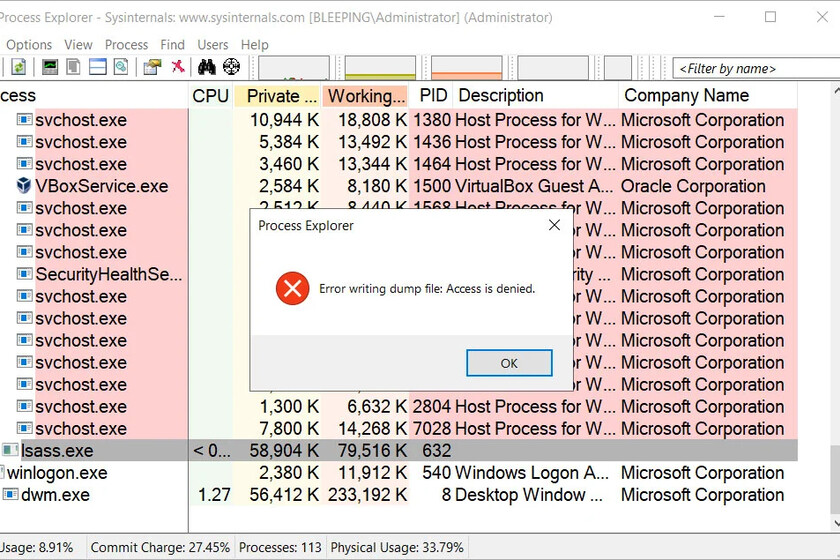Open the Process menu
Image resolution: width=840 pixels, height=560 pixels.
[126, 44]
